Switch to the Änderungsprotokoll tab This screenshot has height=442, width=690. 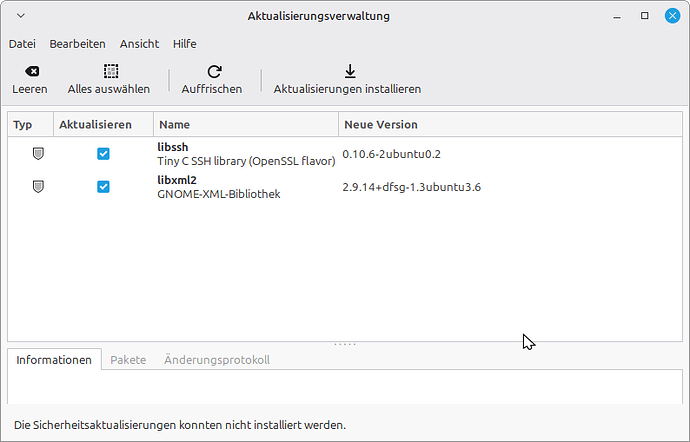[216, 360]
